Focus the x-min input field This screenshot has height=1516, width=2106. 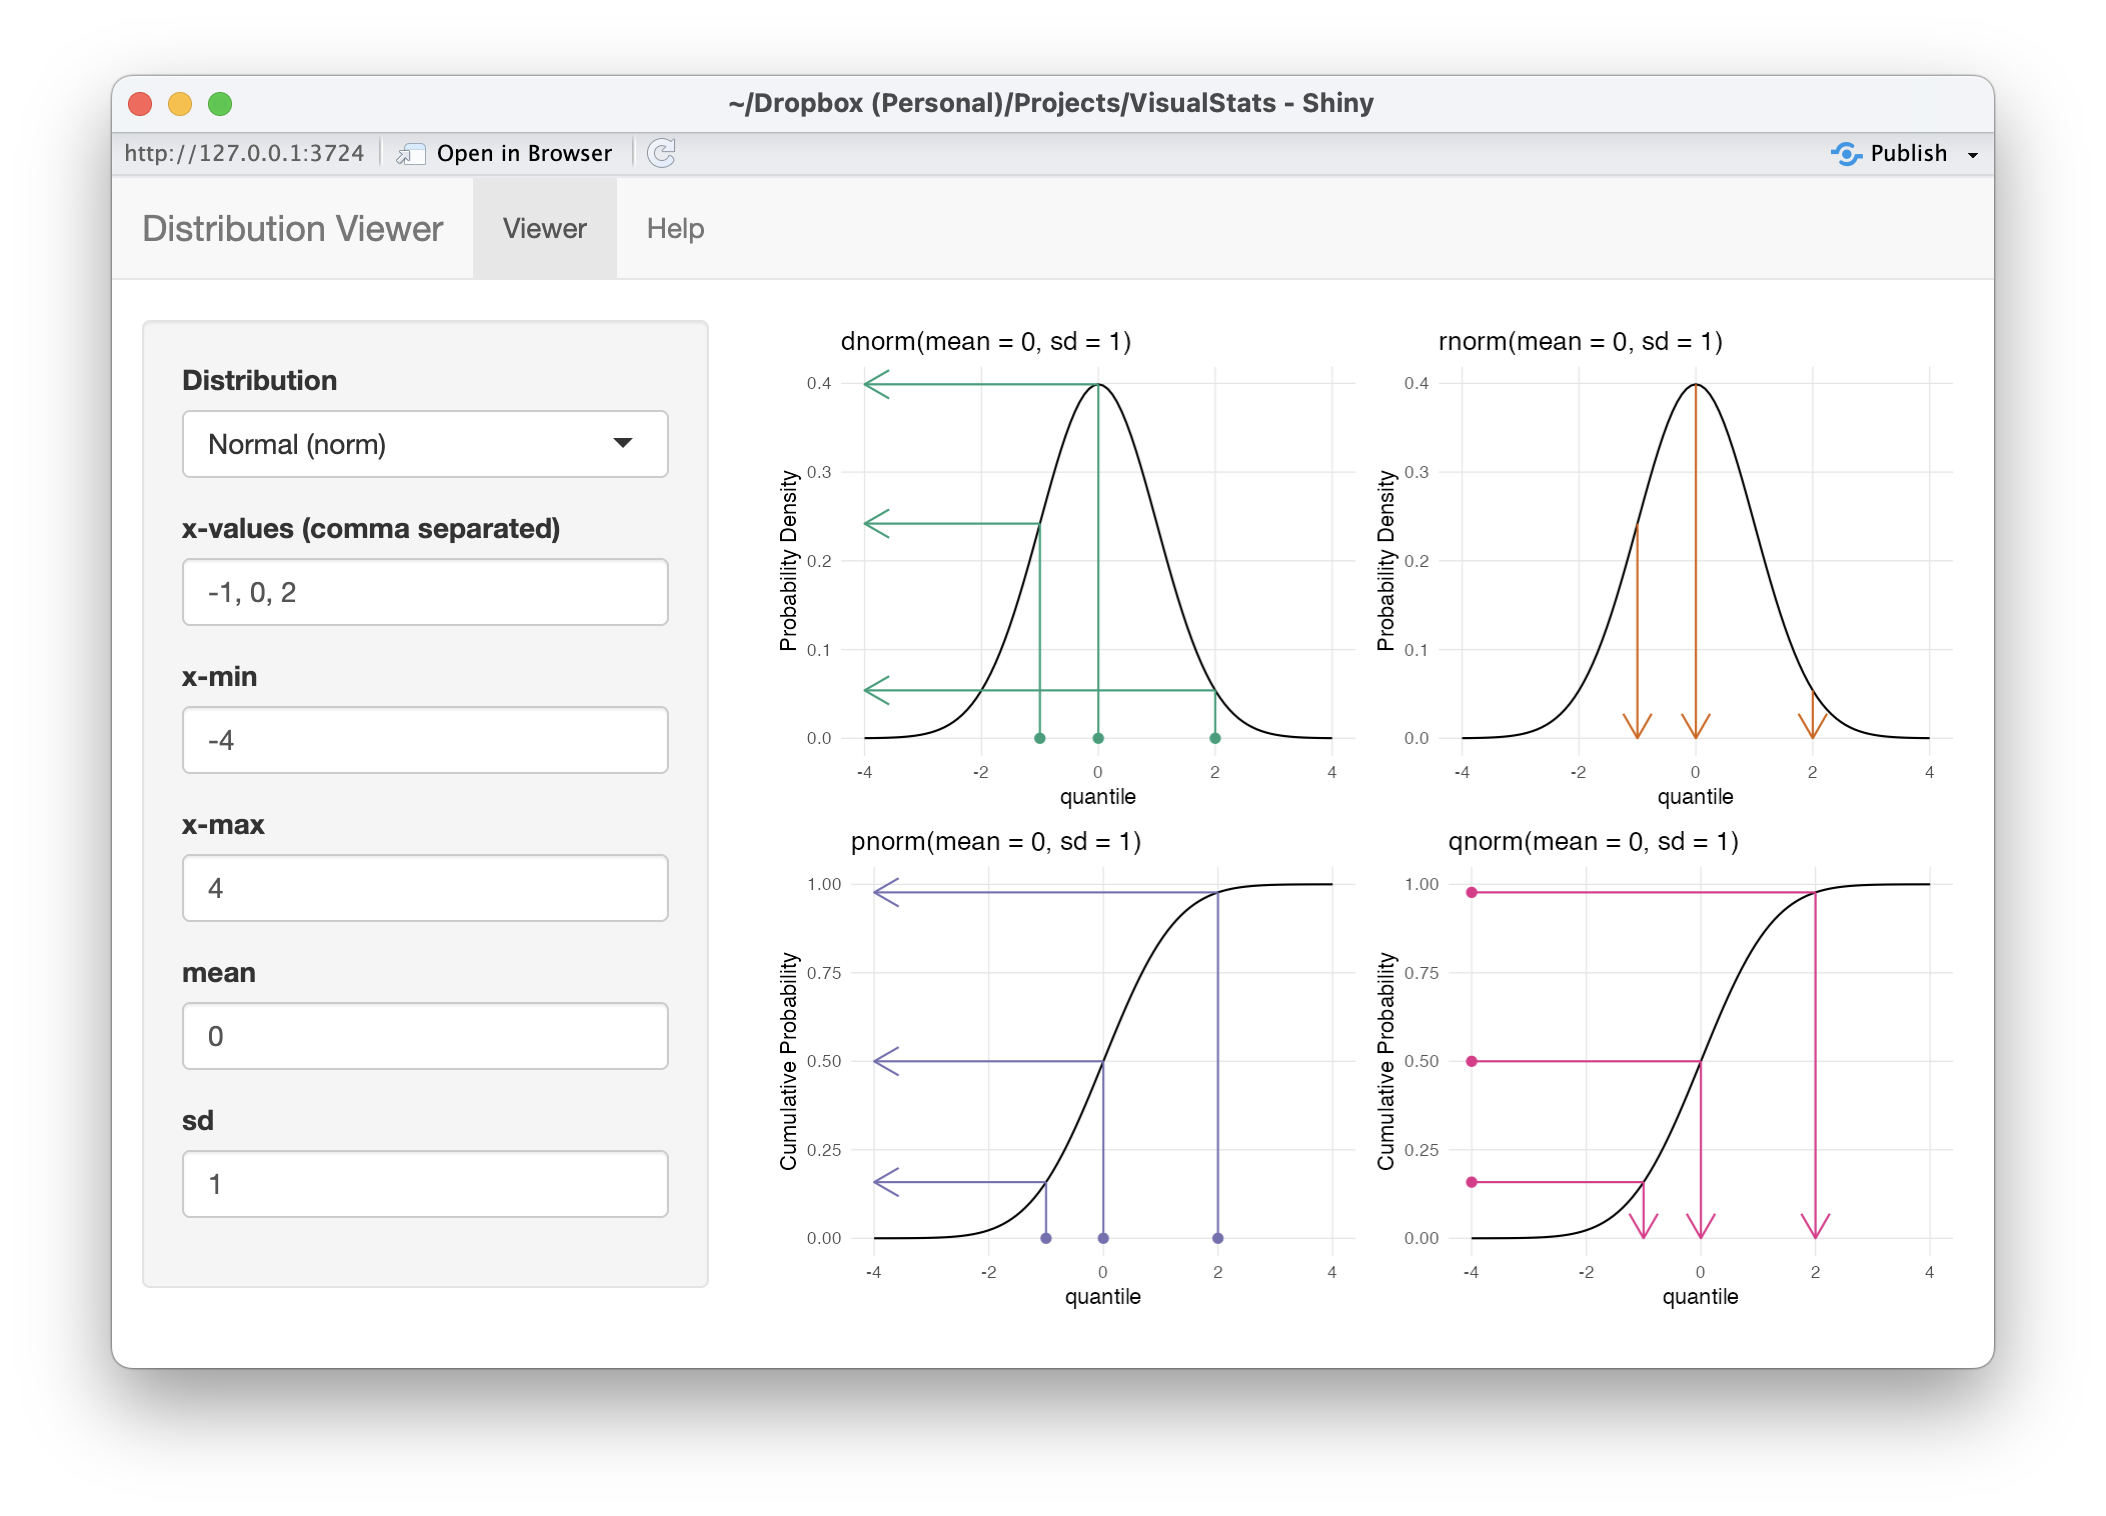[x=425, y=740]
